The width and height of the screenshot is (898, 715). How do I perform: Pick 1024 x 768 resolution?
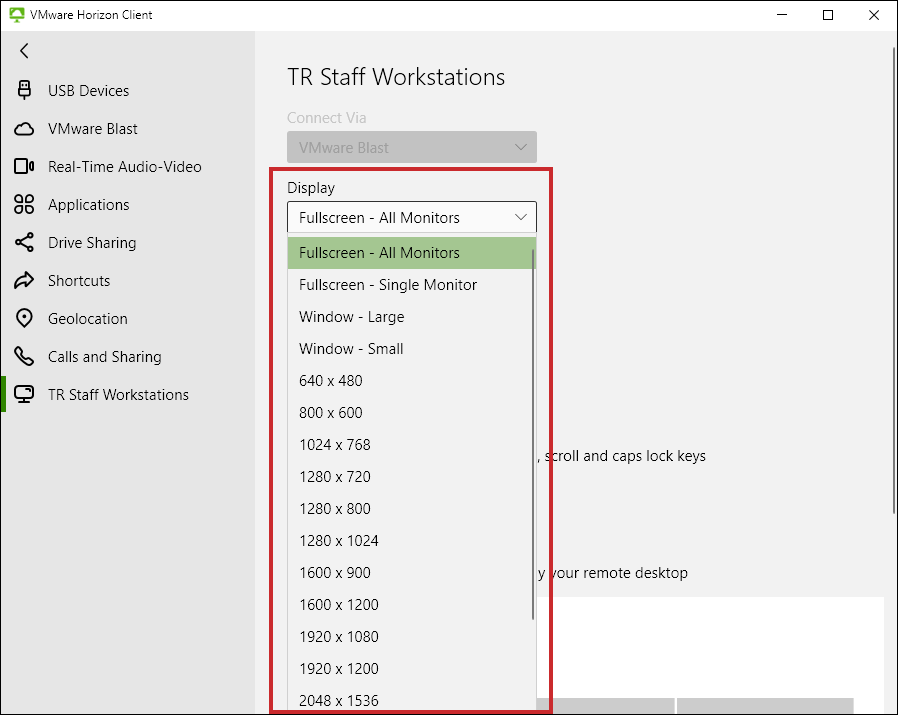click(410, 445)
